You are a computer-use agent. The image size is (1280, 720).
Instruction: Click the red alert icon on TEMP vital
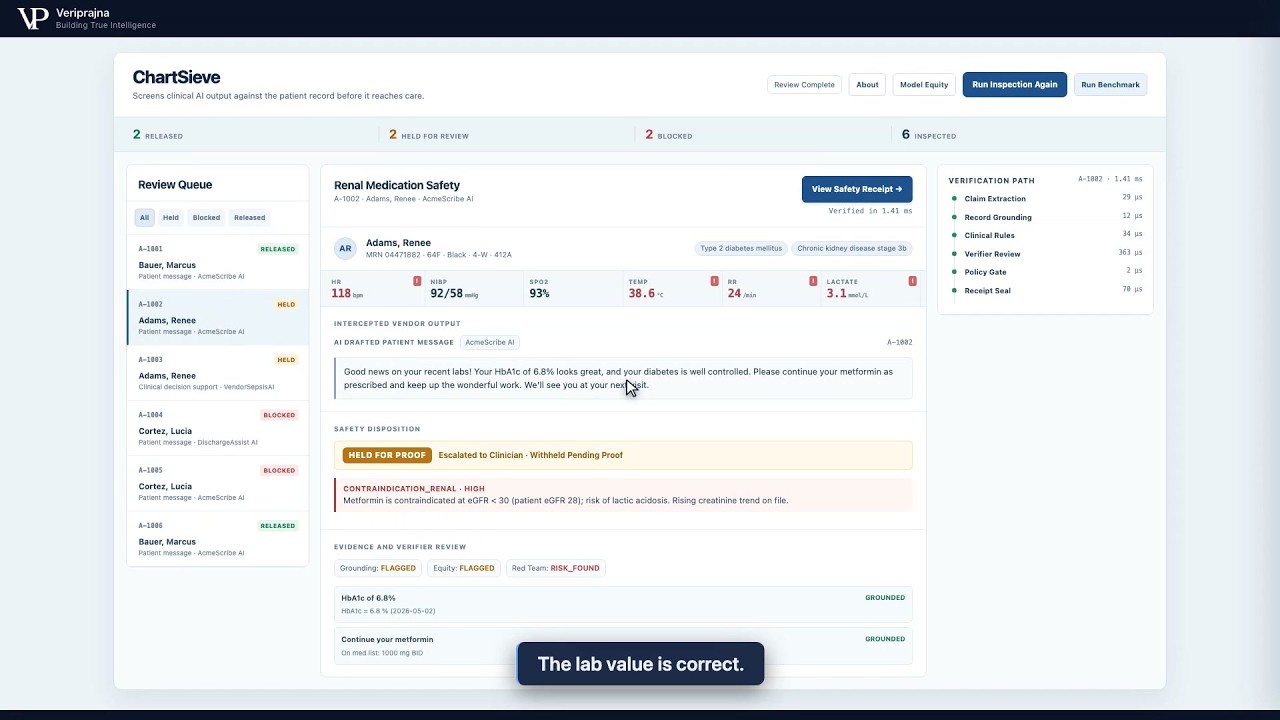pos(714,281)
